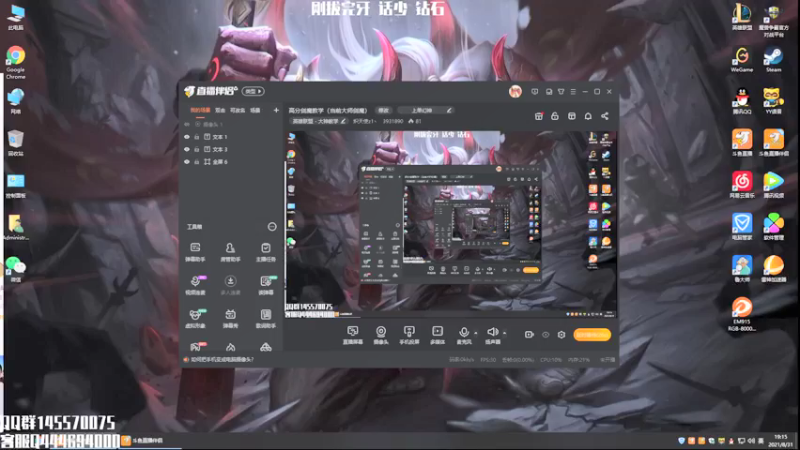The image size is (800, 450).
Task: Select the active orange scene tab
Action: pyautogui.click(x=200, y=110)
